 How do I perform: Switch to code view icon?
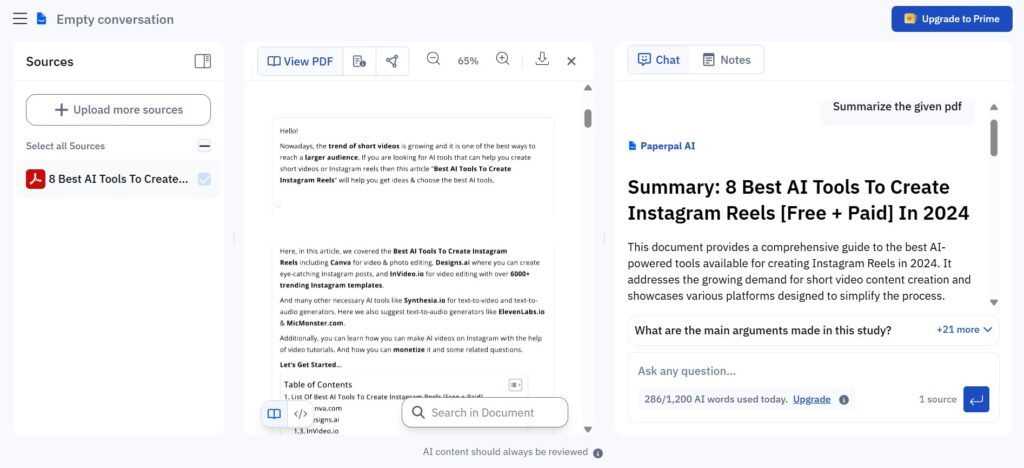[x=300, y=414]
